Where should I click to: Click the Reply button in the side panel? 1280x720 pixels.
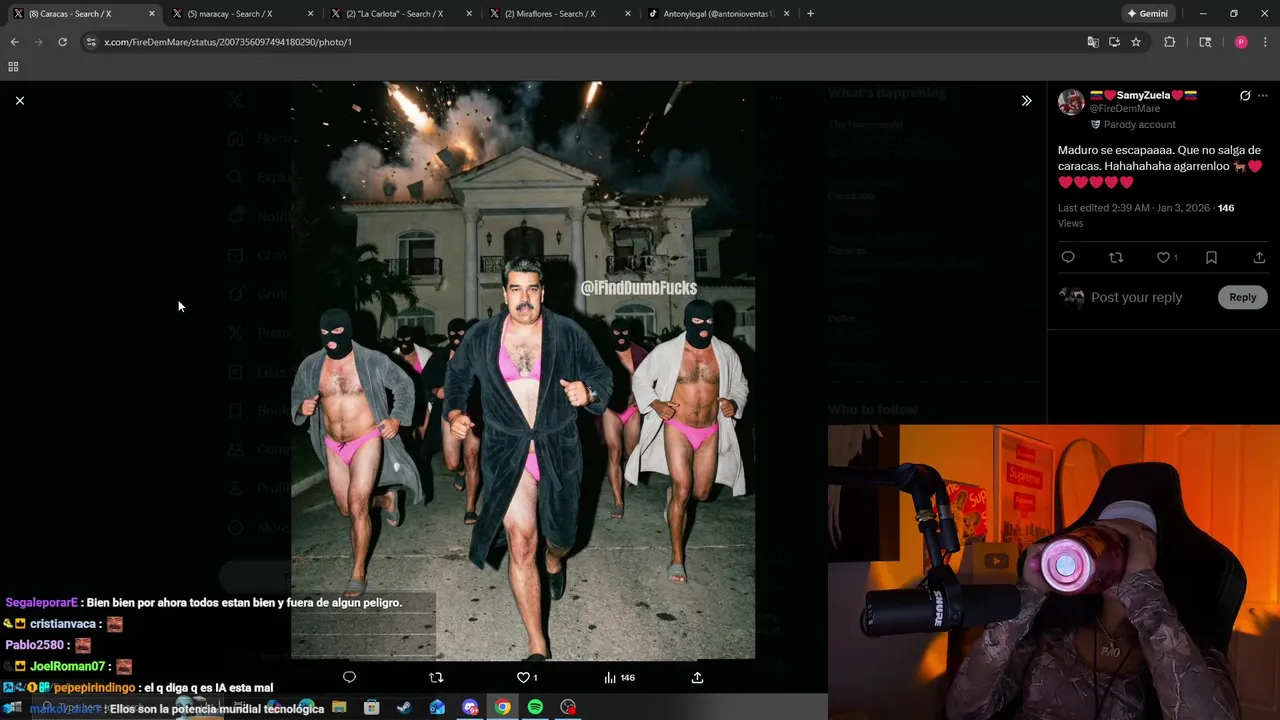coord(1242,297)
